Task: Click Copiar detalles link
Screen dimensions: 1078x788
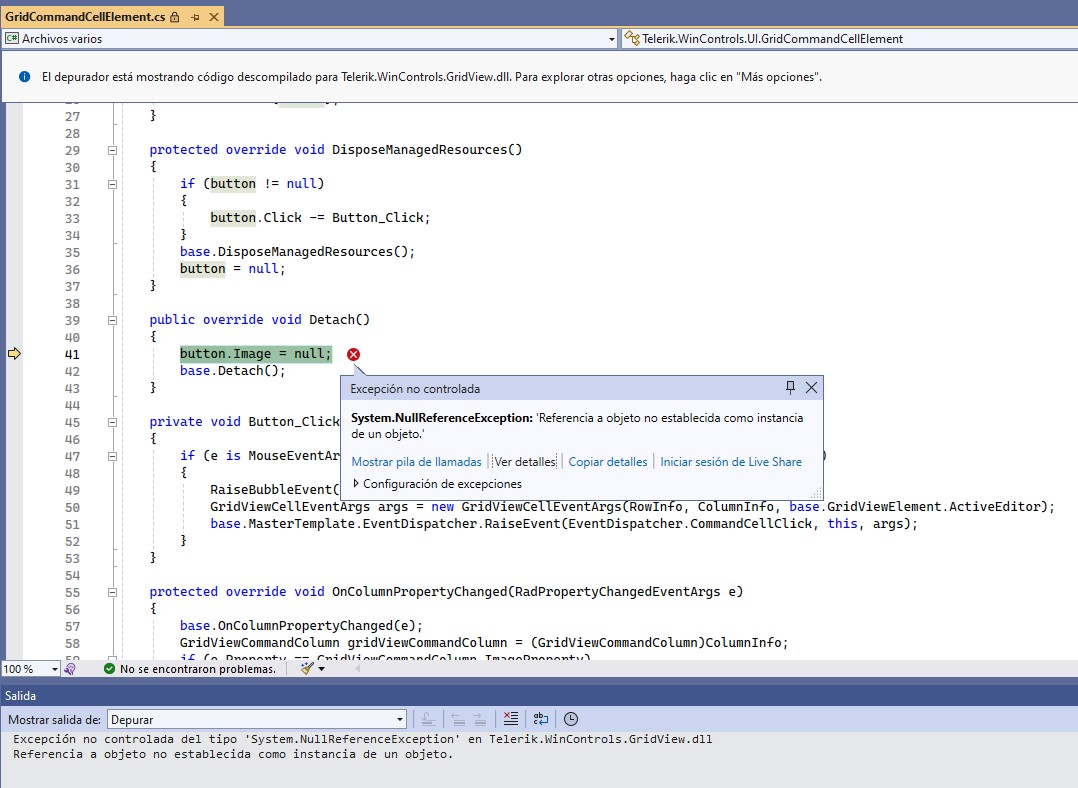Action: pos(607,462)
